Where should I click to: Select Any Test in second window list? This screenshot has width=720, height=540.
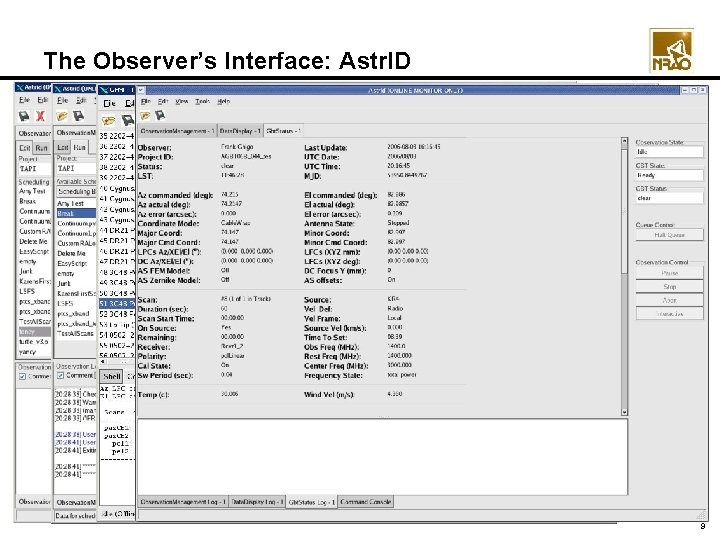(70, 203)
